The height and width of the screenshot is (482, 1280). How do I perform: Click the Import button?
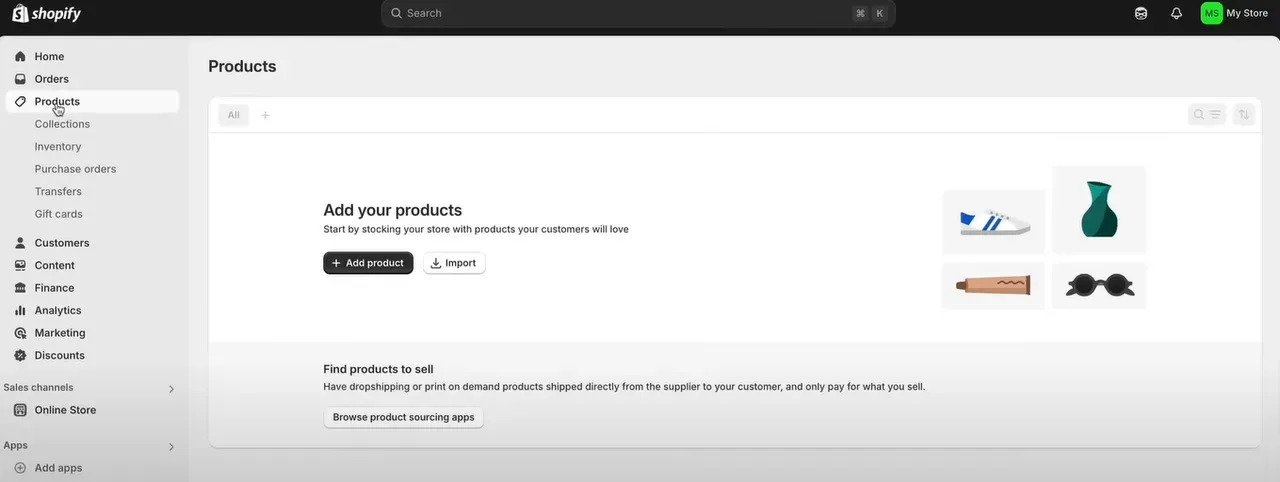pyautogui.click(x=454, y=263)
